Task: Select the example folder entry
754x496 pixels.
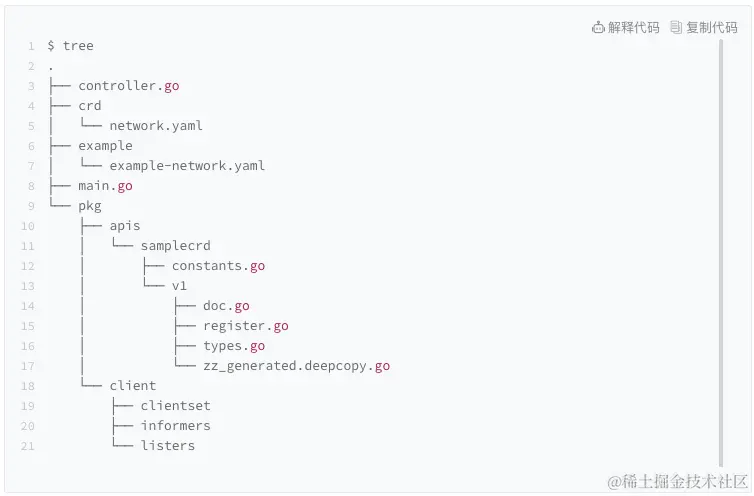Action: click(x=105, y=146)
